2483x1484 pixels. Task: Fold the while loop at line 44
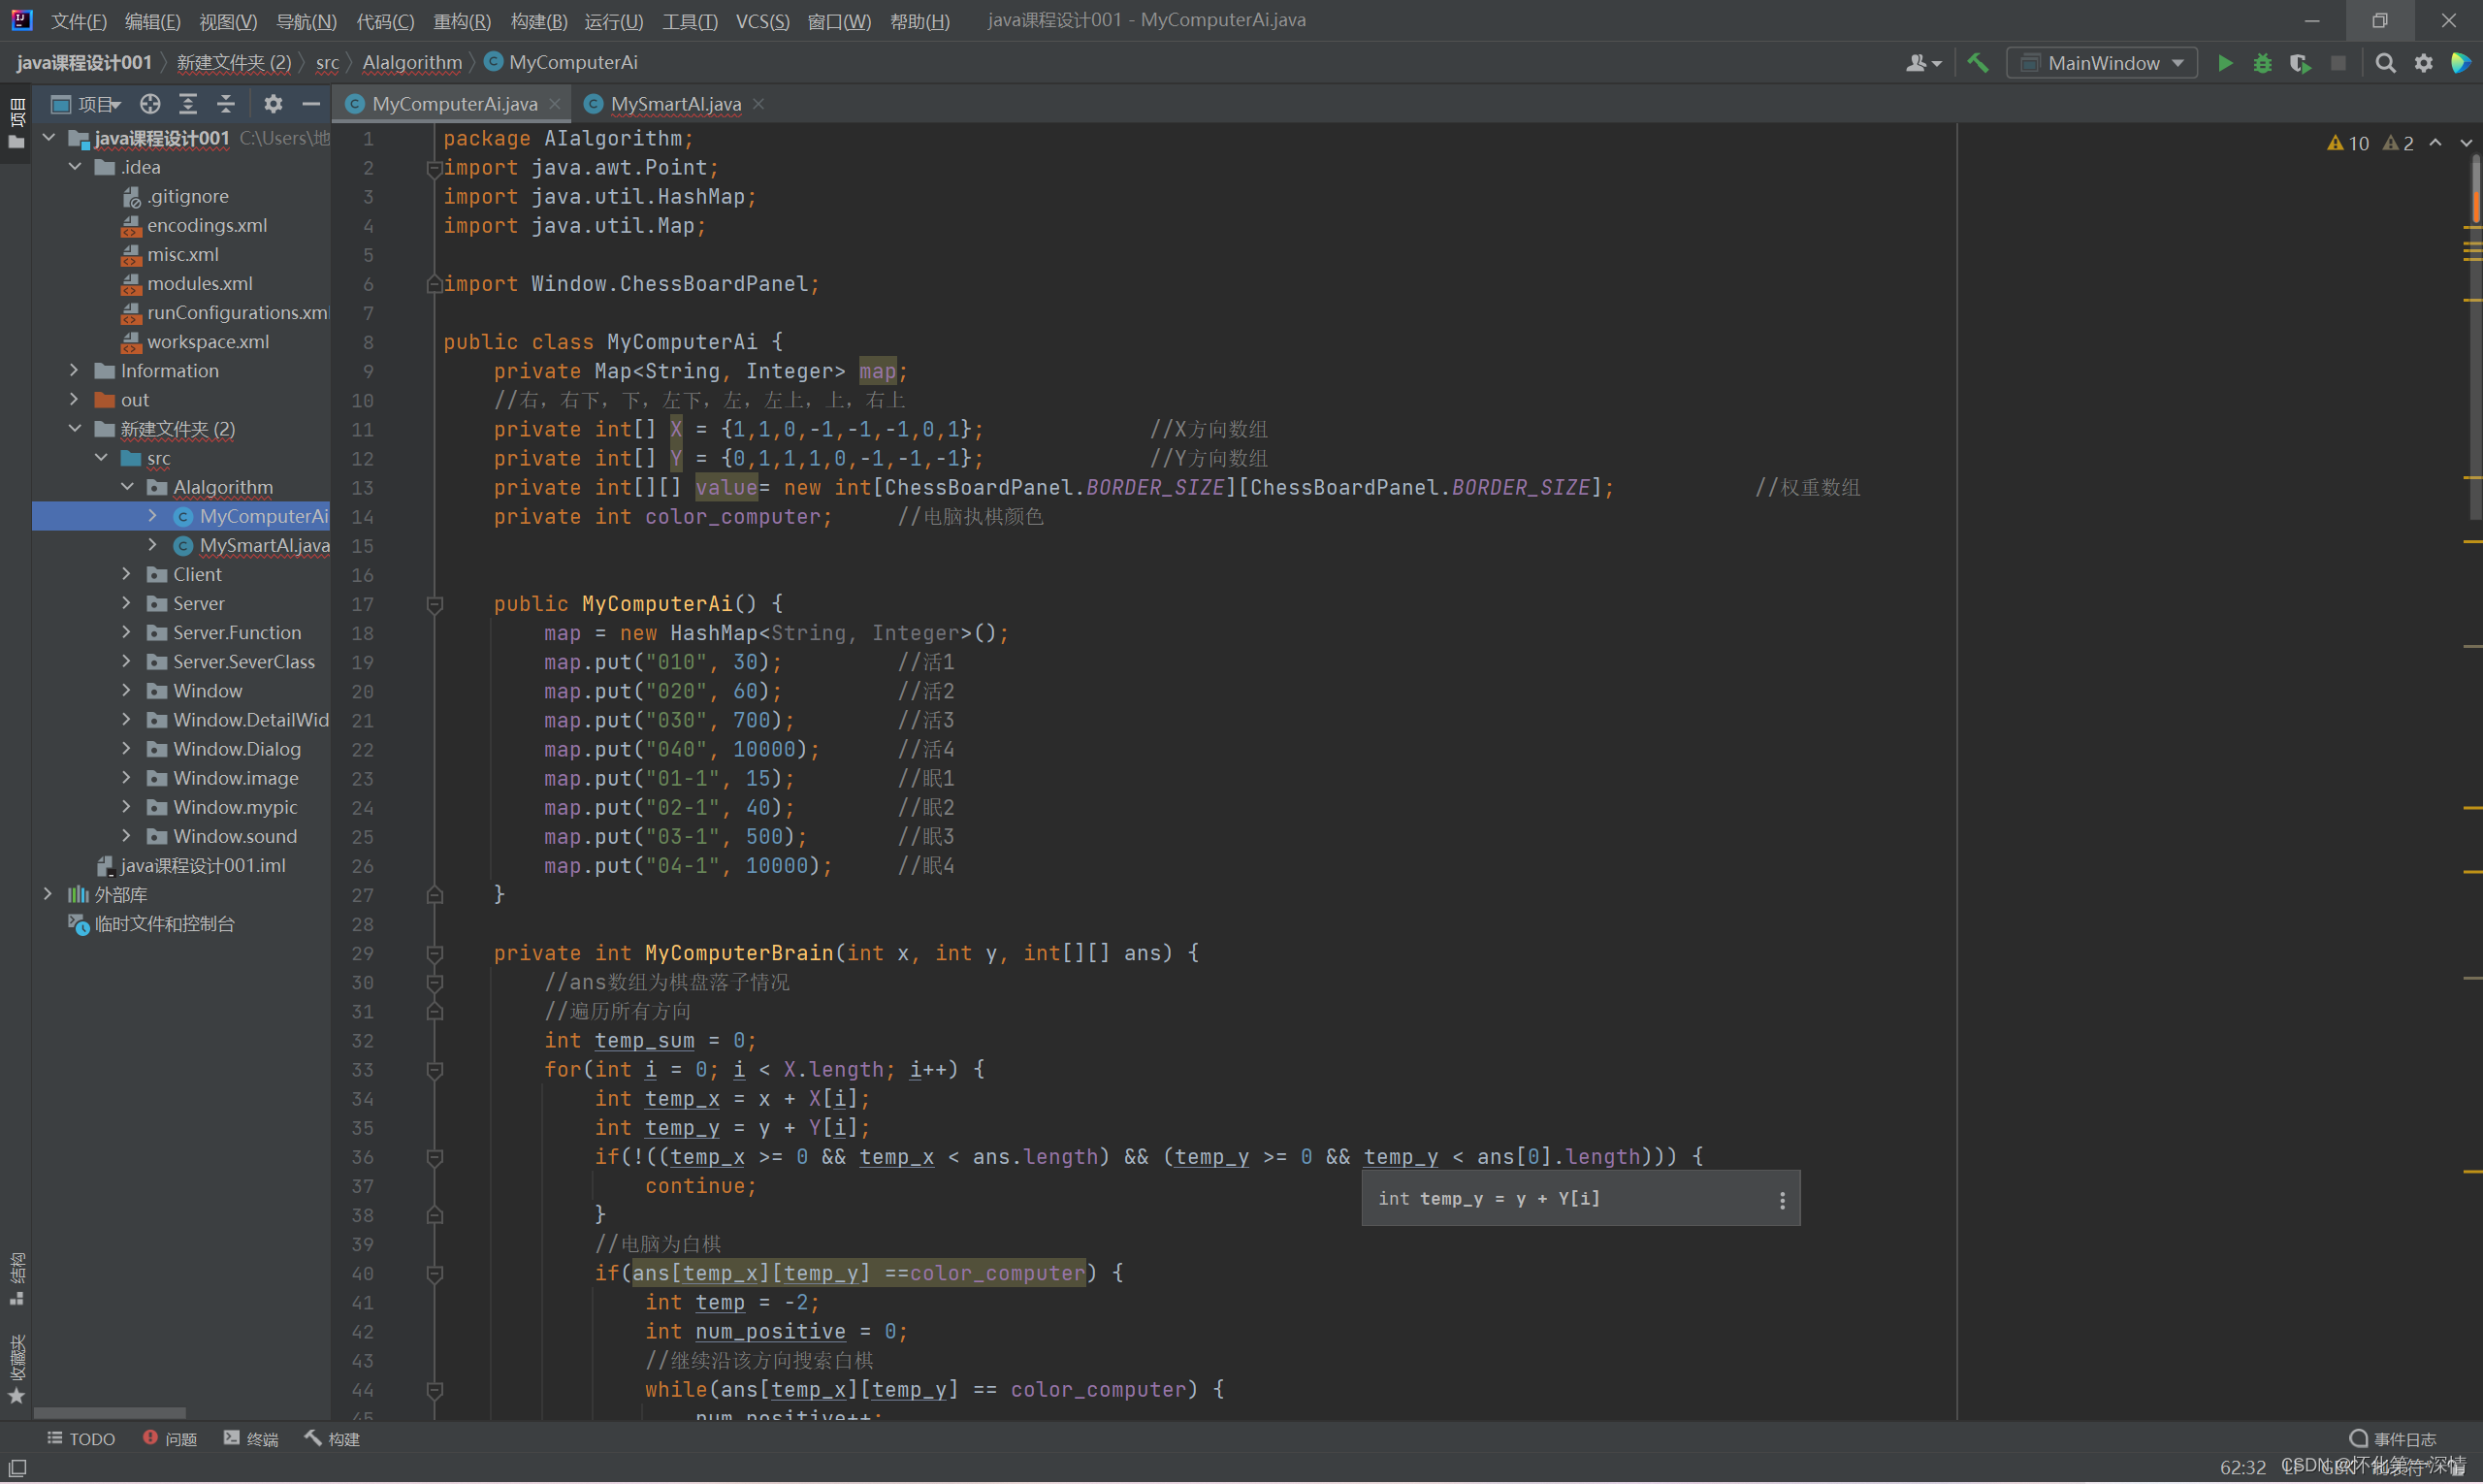pos(435,1390)
